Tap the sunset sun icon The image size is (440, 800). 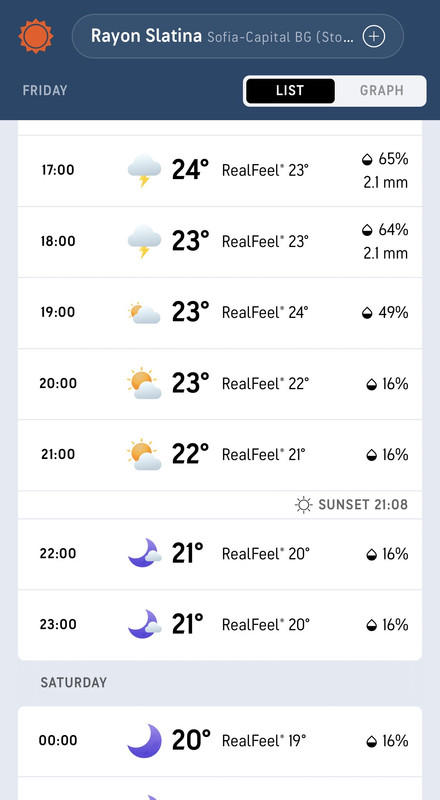pyautogui.click(x=303, y=505)
